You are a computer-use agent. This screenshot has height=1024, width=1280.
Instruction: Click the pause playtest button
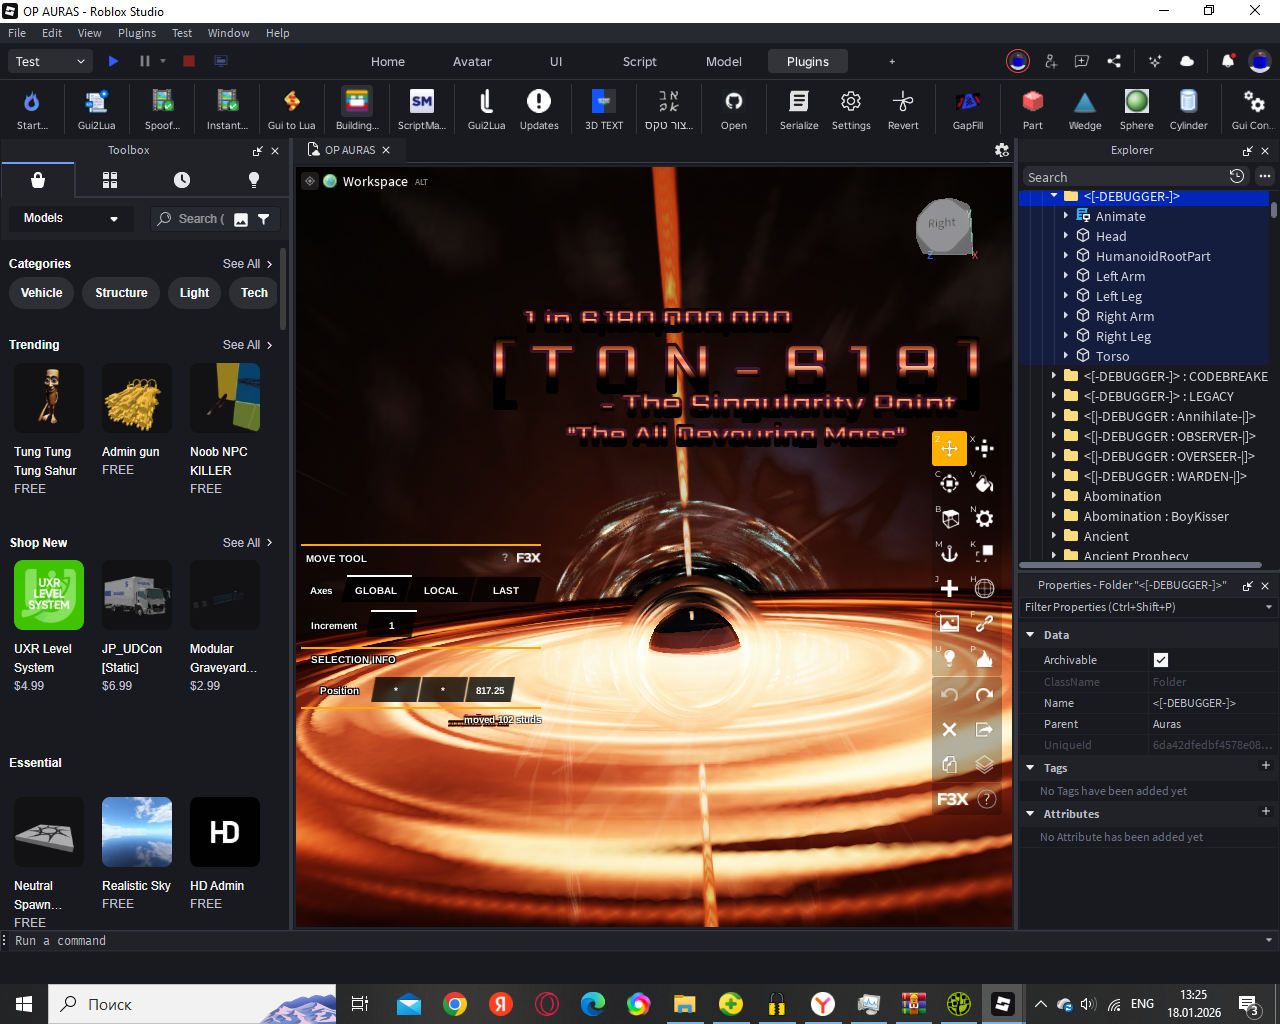pyautogui.click(x=144, y=61)
